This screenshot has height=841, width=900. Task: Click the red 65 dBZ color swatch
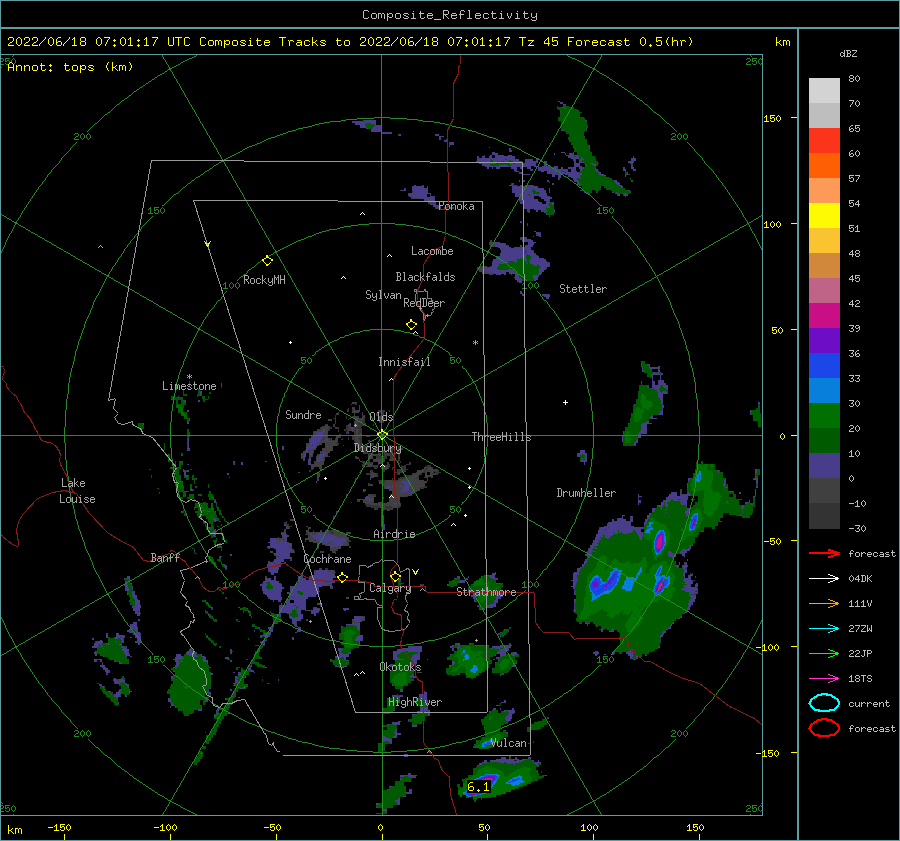coord(824,140)
